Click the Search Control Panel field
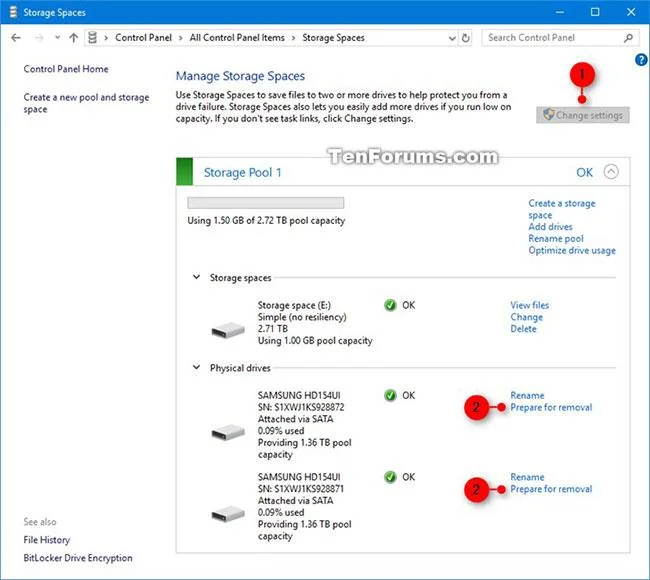Screen dimensions: 650x580 pyautogui.click(x=560, y=38)
